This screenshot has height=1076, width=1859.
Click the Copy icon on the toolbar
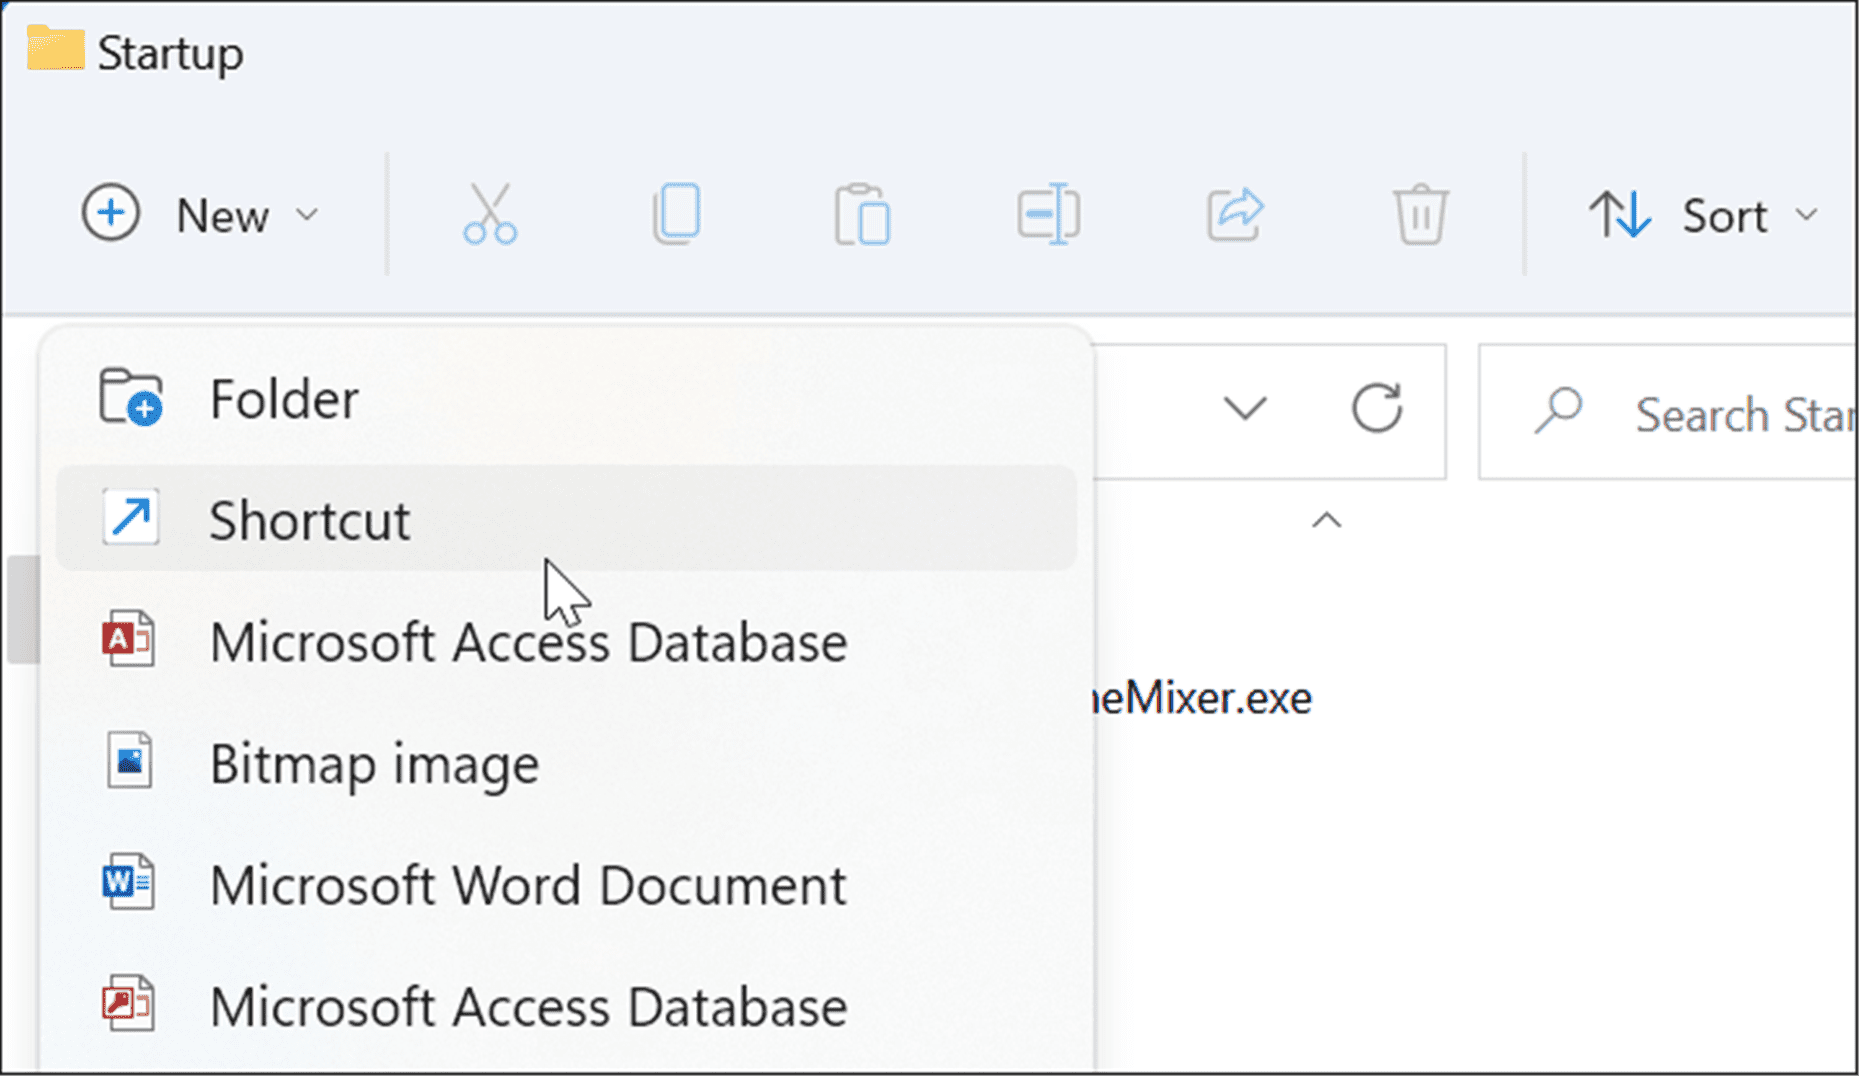(675, 213)
